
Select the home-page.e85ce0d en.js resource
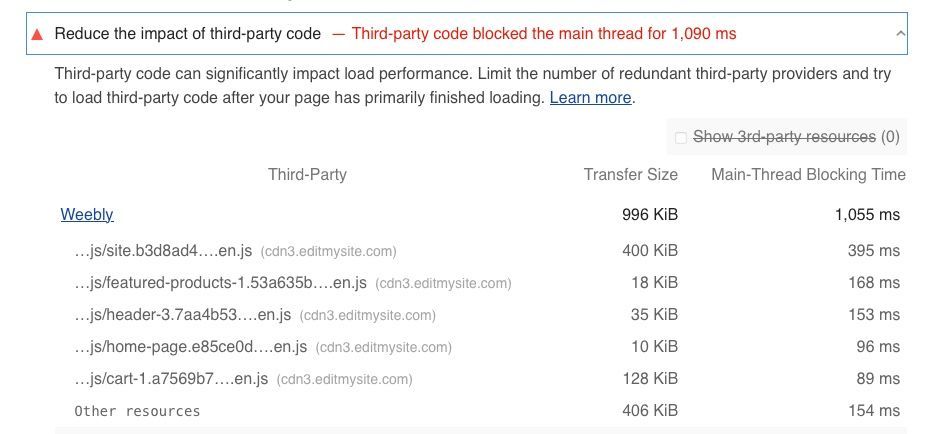[190, 347]
